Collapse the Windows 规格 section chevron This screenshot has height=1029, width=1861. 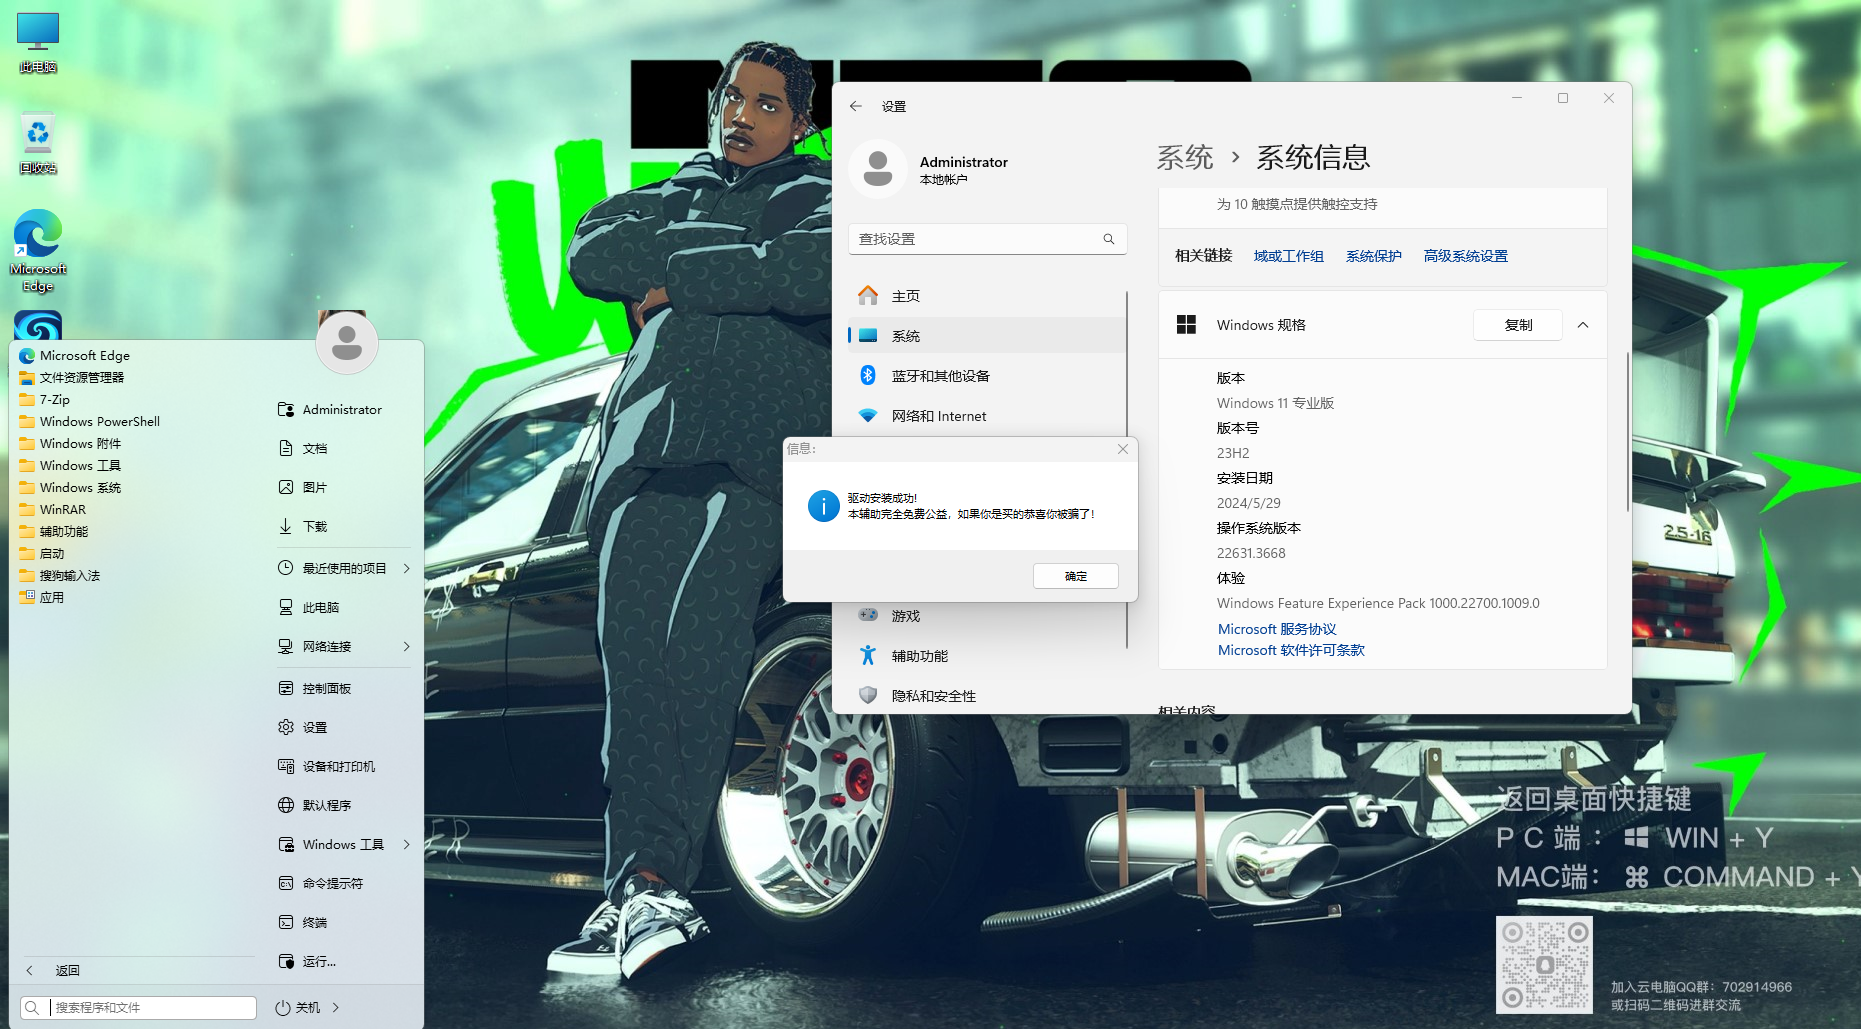pos(1583,325)
